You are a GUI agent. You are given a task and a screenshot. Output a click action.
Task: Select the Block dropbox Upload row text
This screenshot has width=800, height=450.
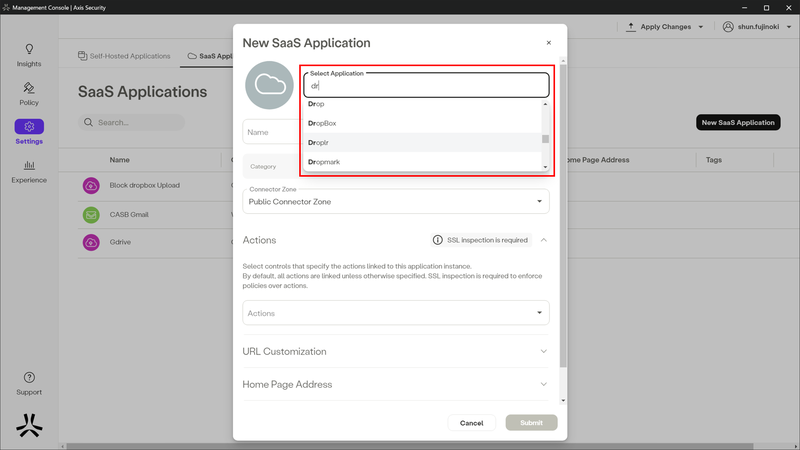click(144, 185)
